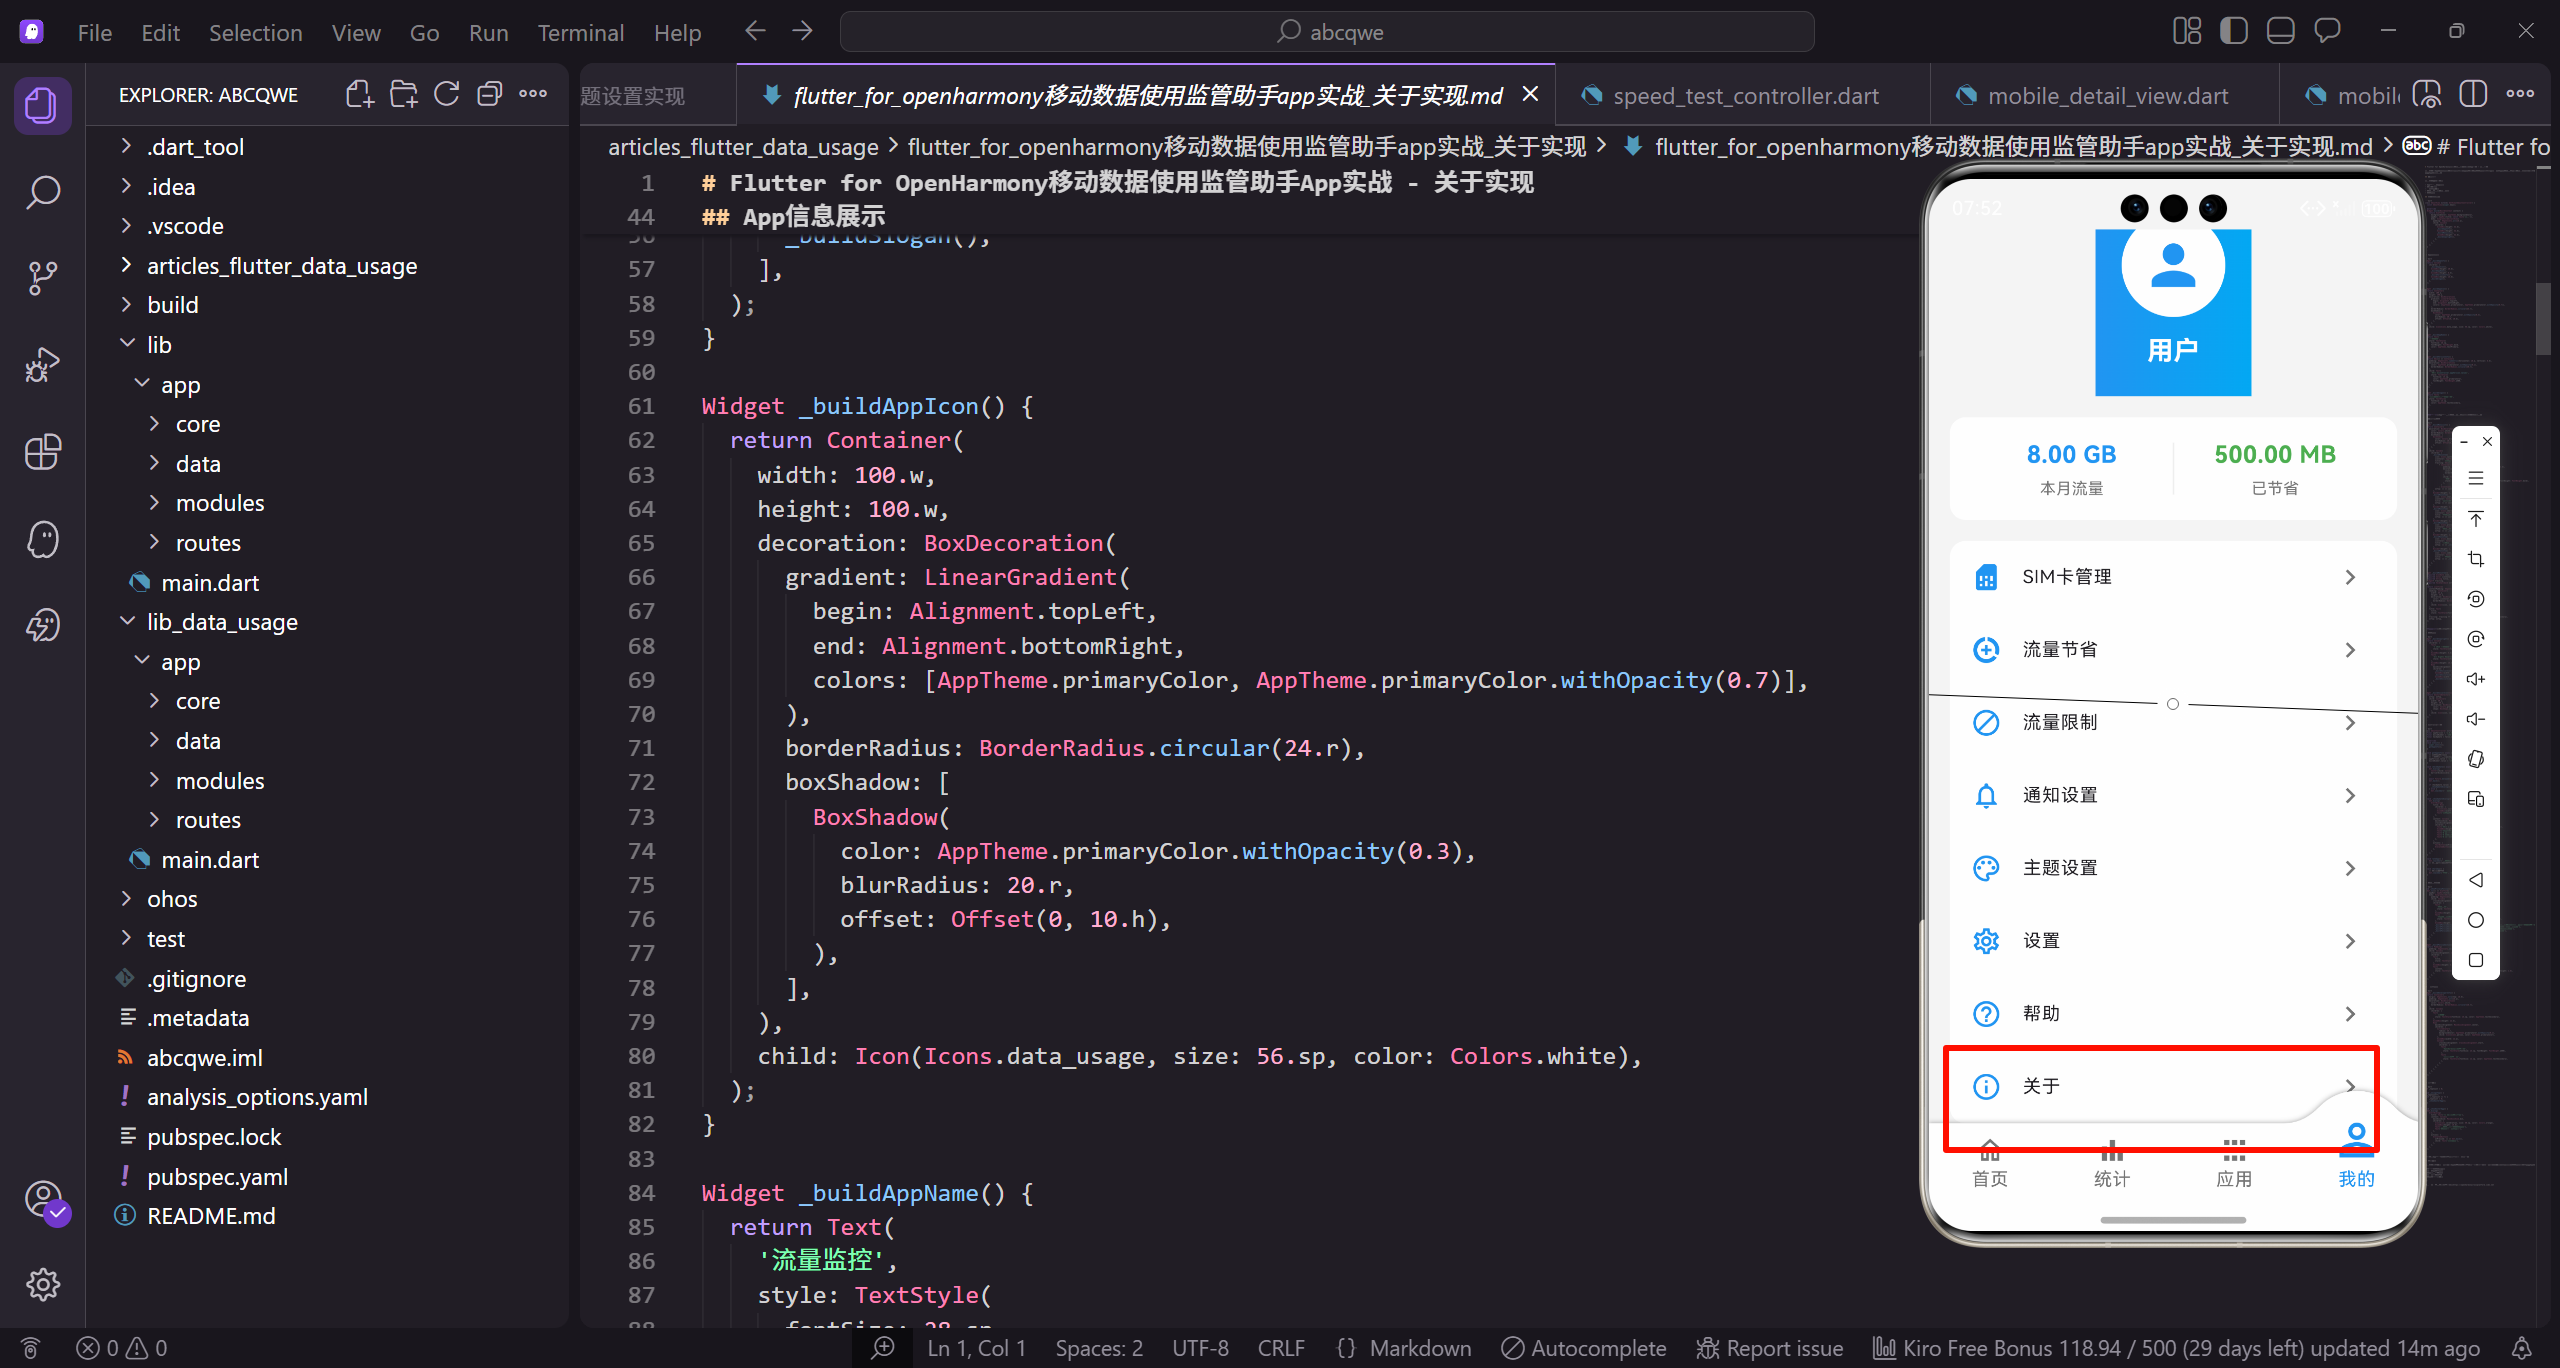Click the abcqwe command center search box

[x=1327, y=32]
